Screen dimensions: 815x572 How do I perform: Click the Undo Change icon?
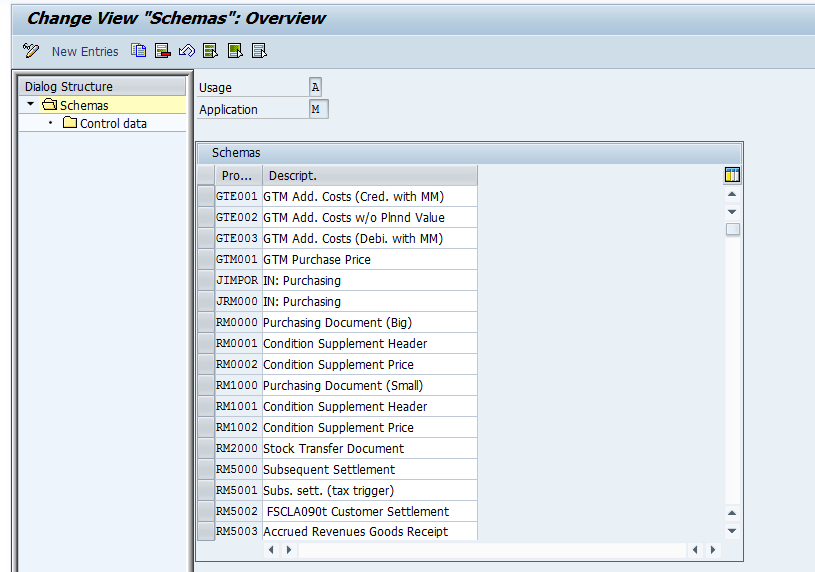[187, 51]
